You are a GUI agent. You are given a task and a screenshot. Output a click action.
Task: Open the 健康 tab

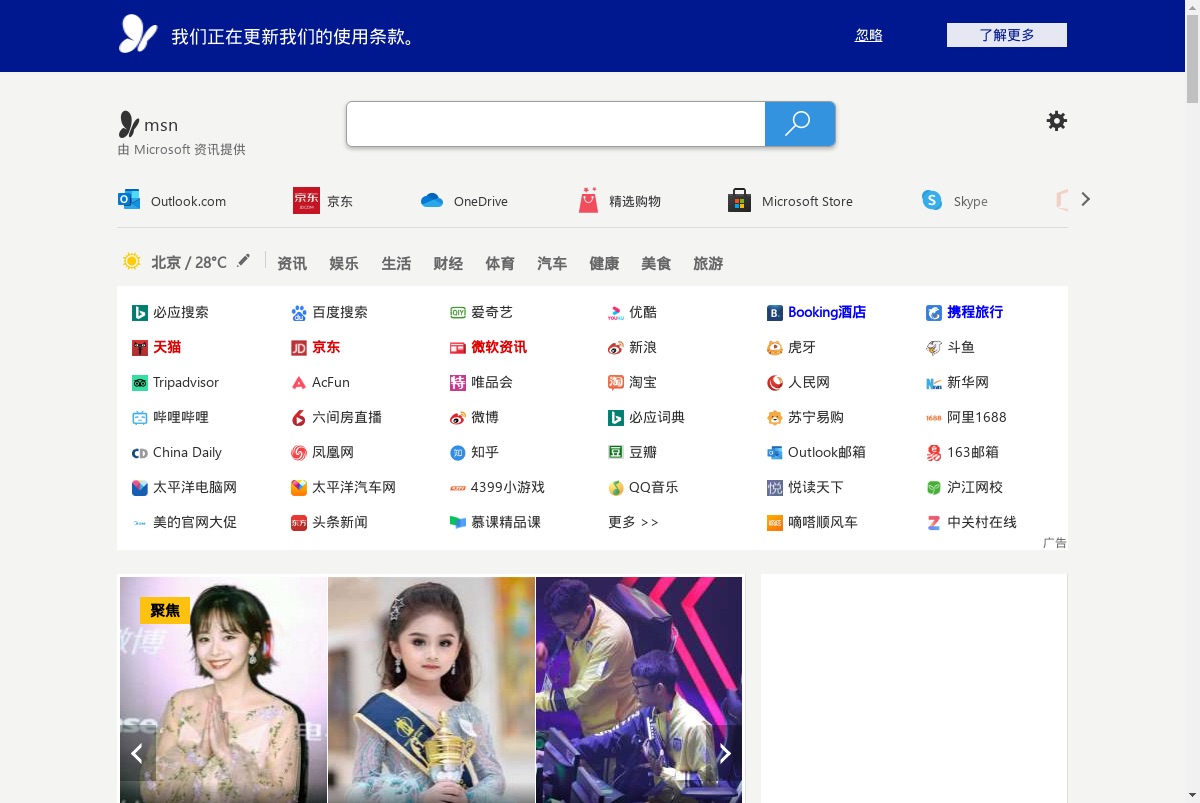(604, 263)
